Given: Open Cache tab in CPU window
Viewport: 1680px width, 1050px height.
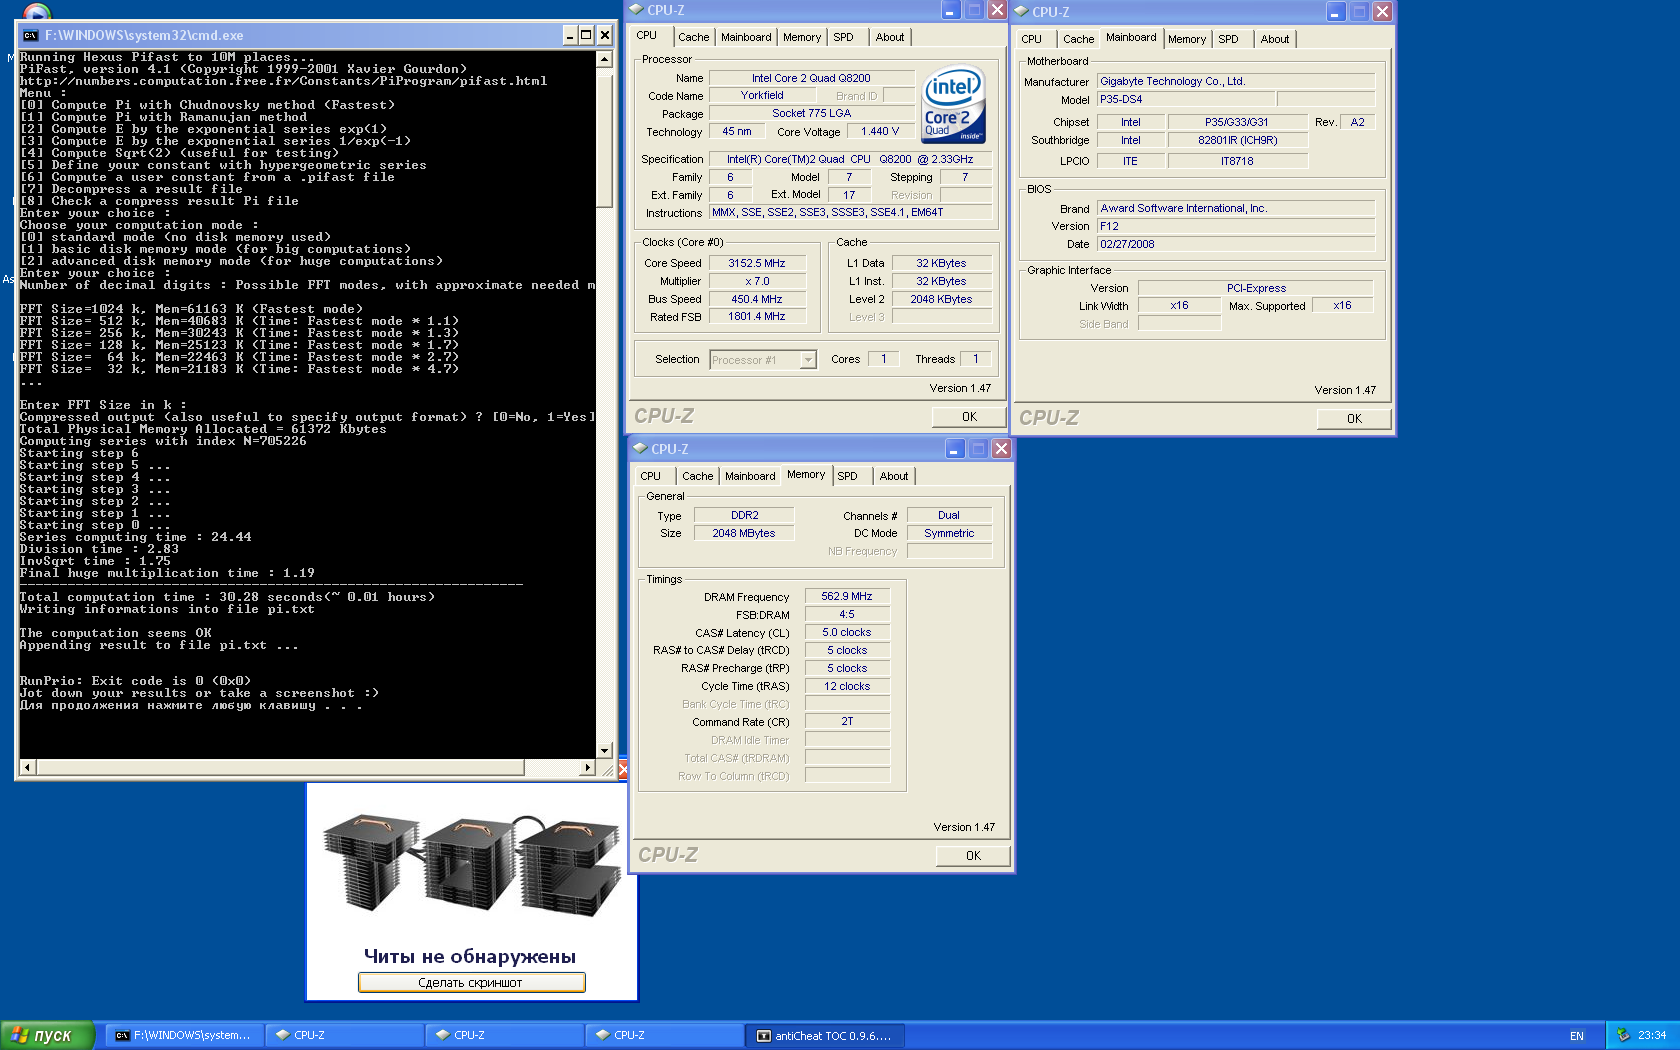Looking at the screenshot, I should [693, 37].
